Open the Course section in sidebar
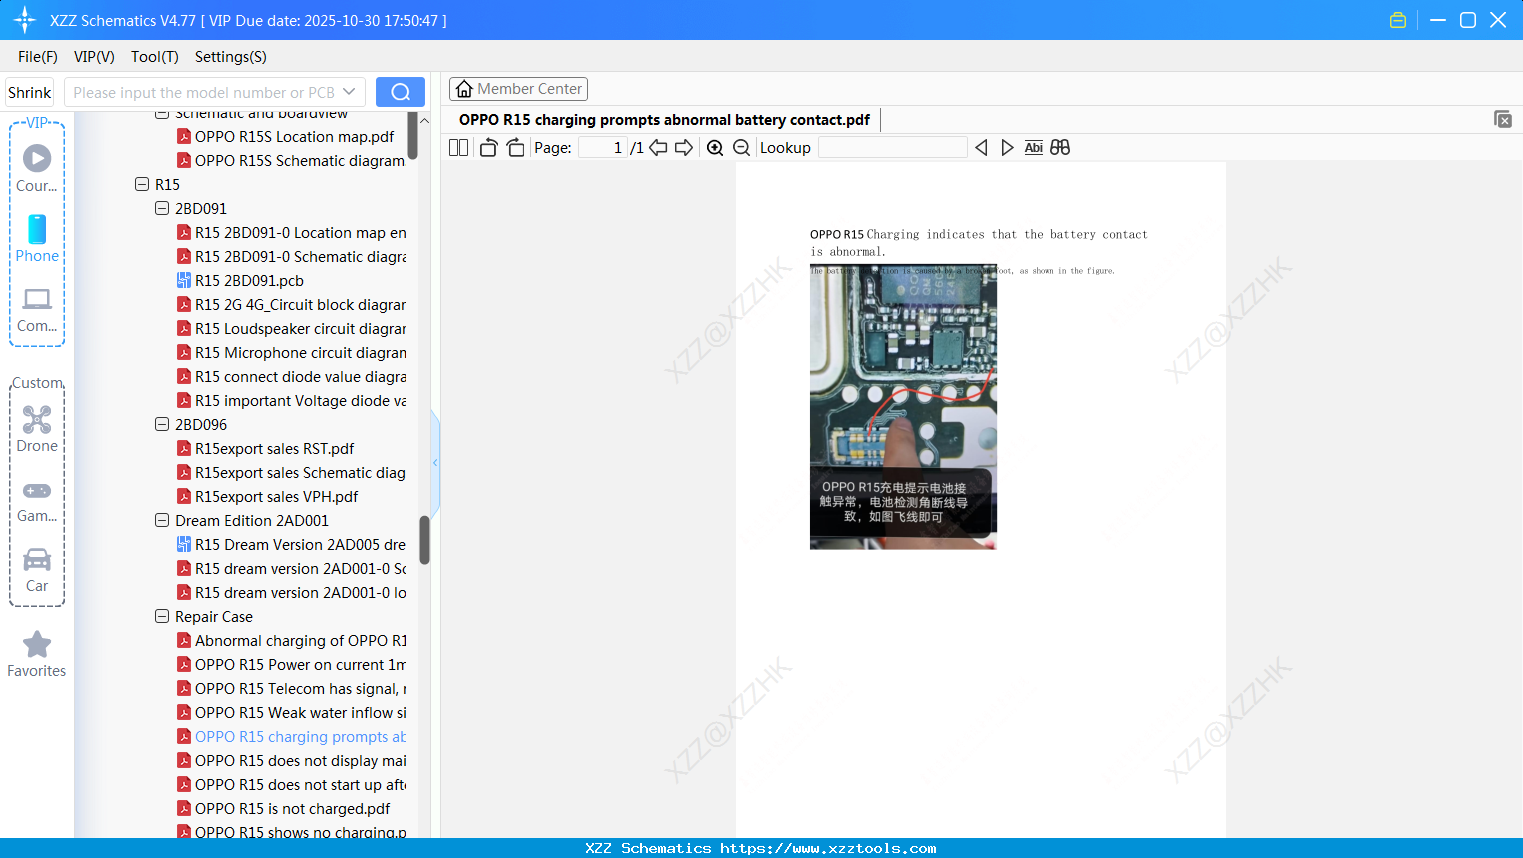The image size is (1523, 858). pyautogui.click(x=37, y=168)
